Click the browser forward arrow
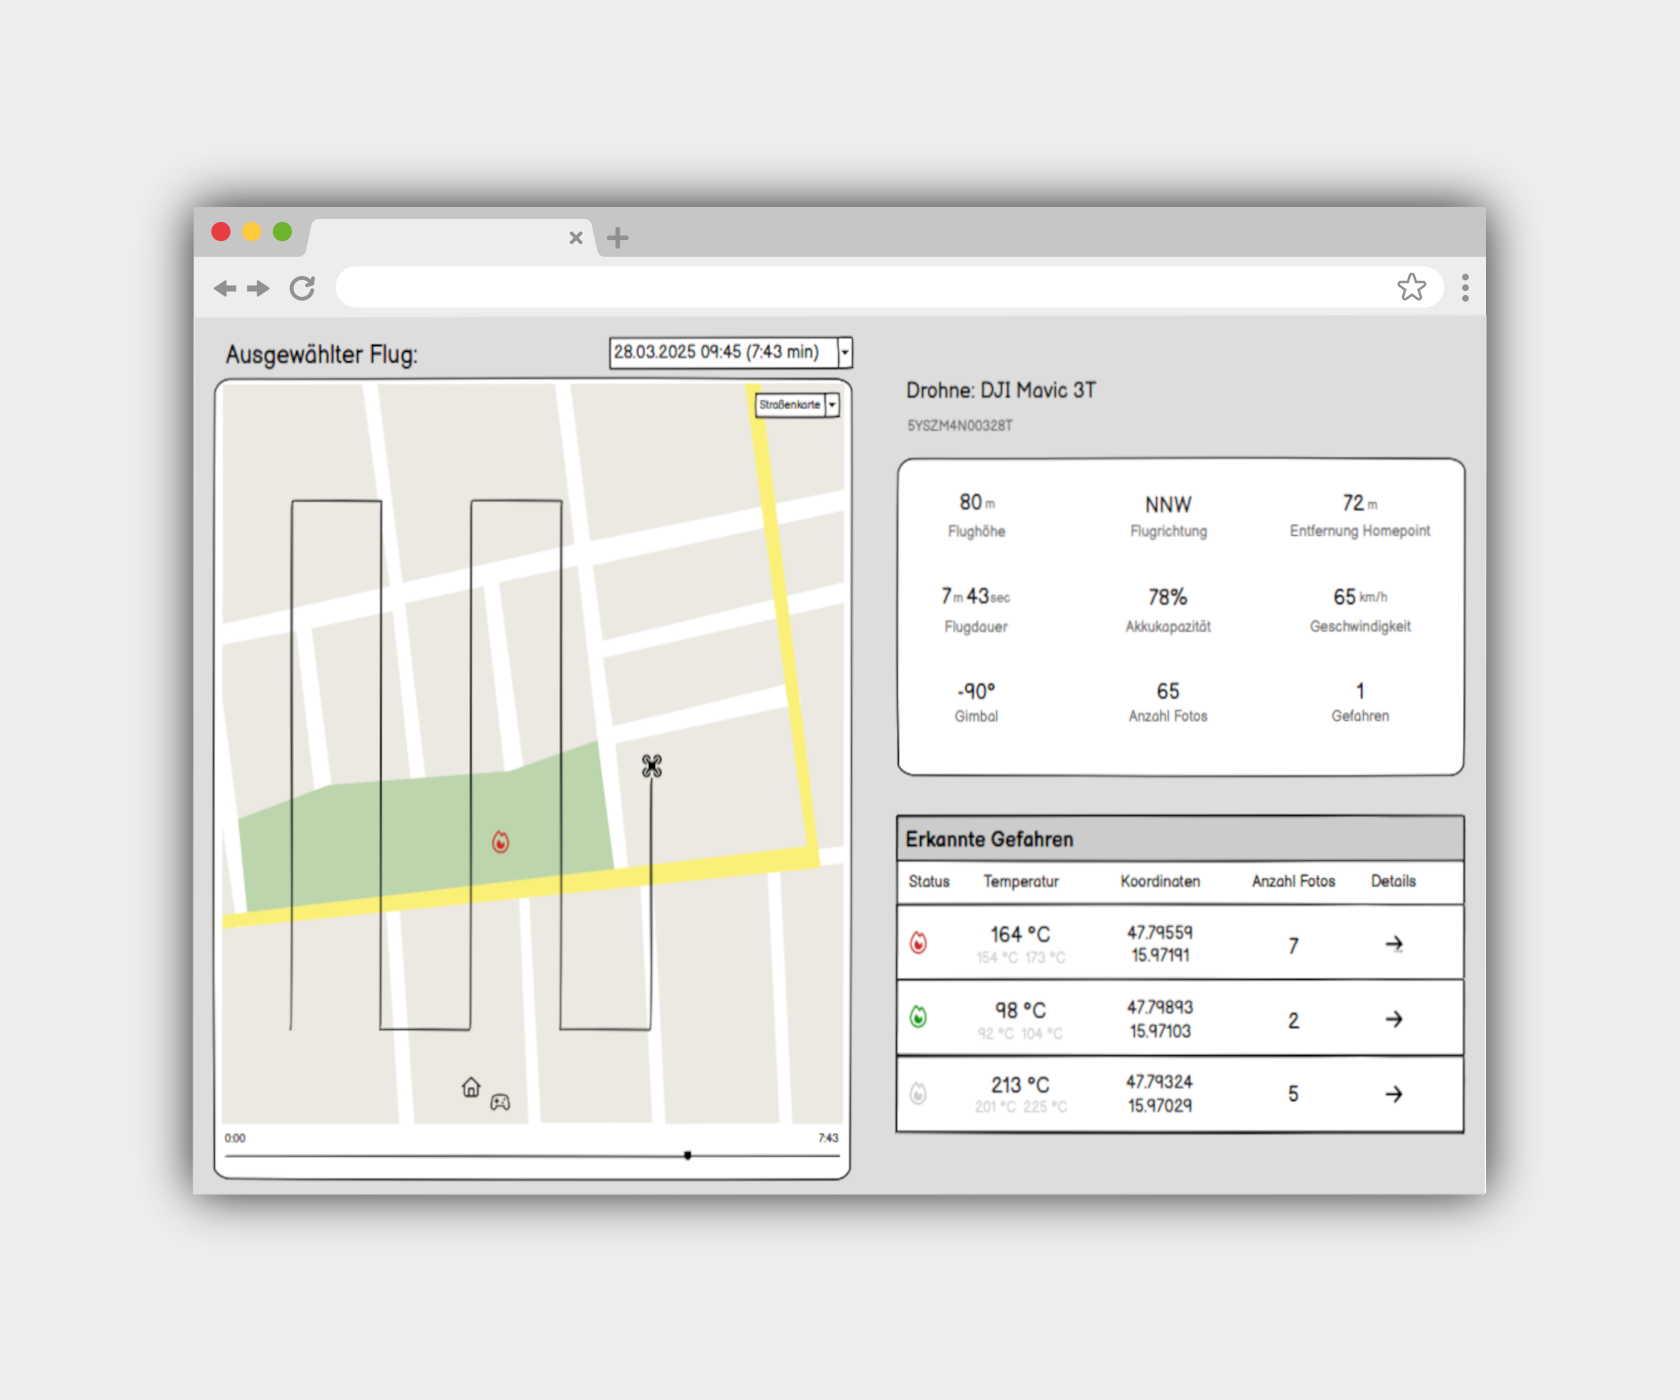The width and height of the screenshot is (1680, 1400). pyautogui.click(x=259, y=288)
